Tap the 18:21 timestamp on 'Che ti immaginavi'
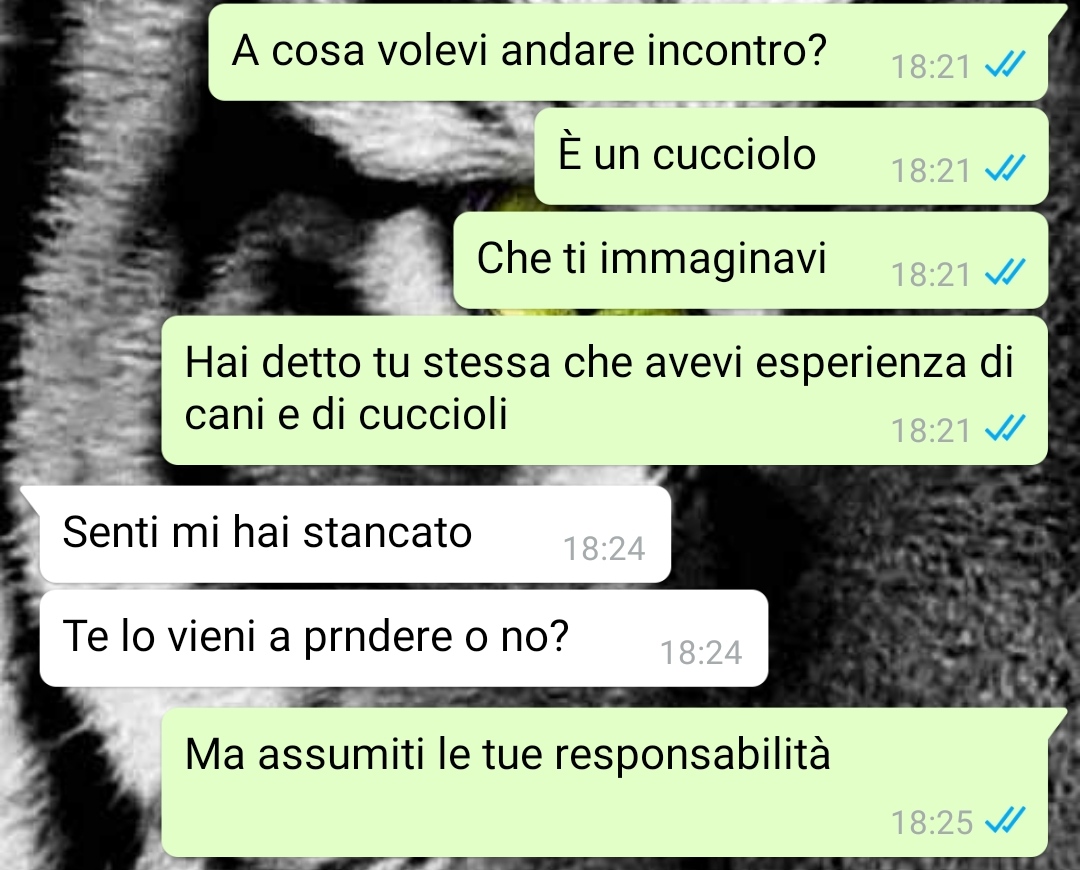The width and height of the screenshot is (1080, 870). 931,275
